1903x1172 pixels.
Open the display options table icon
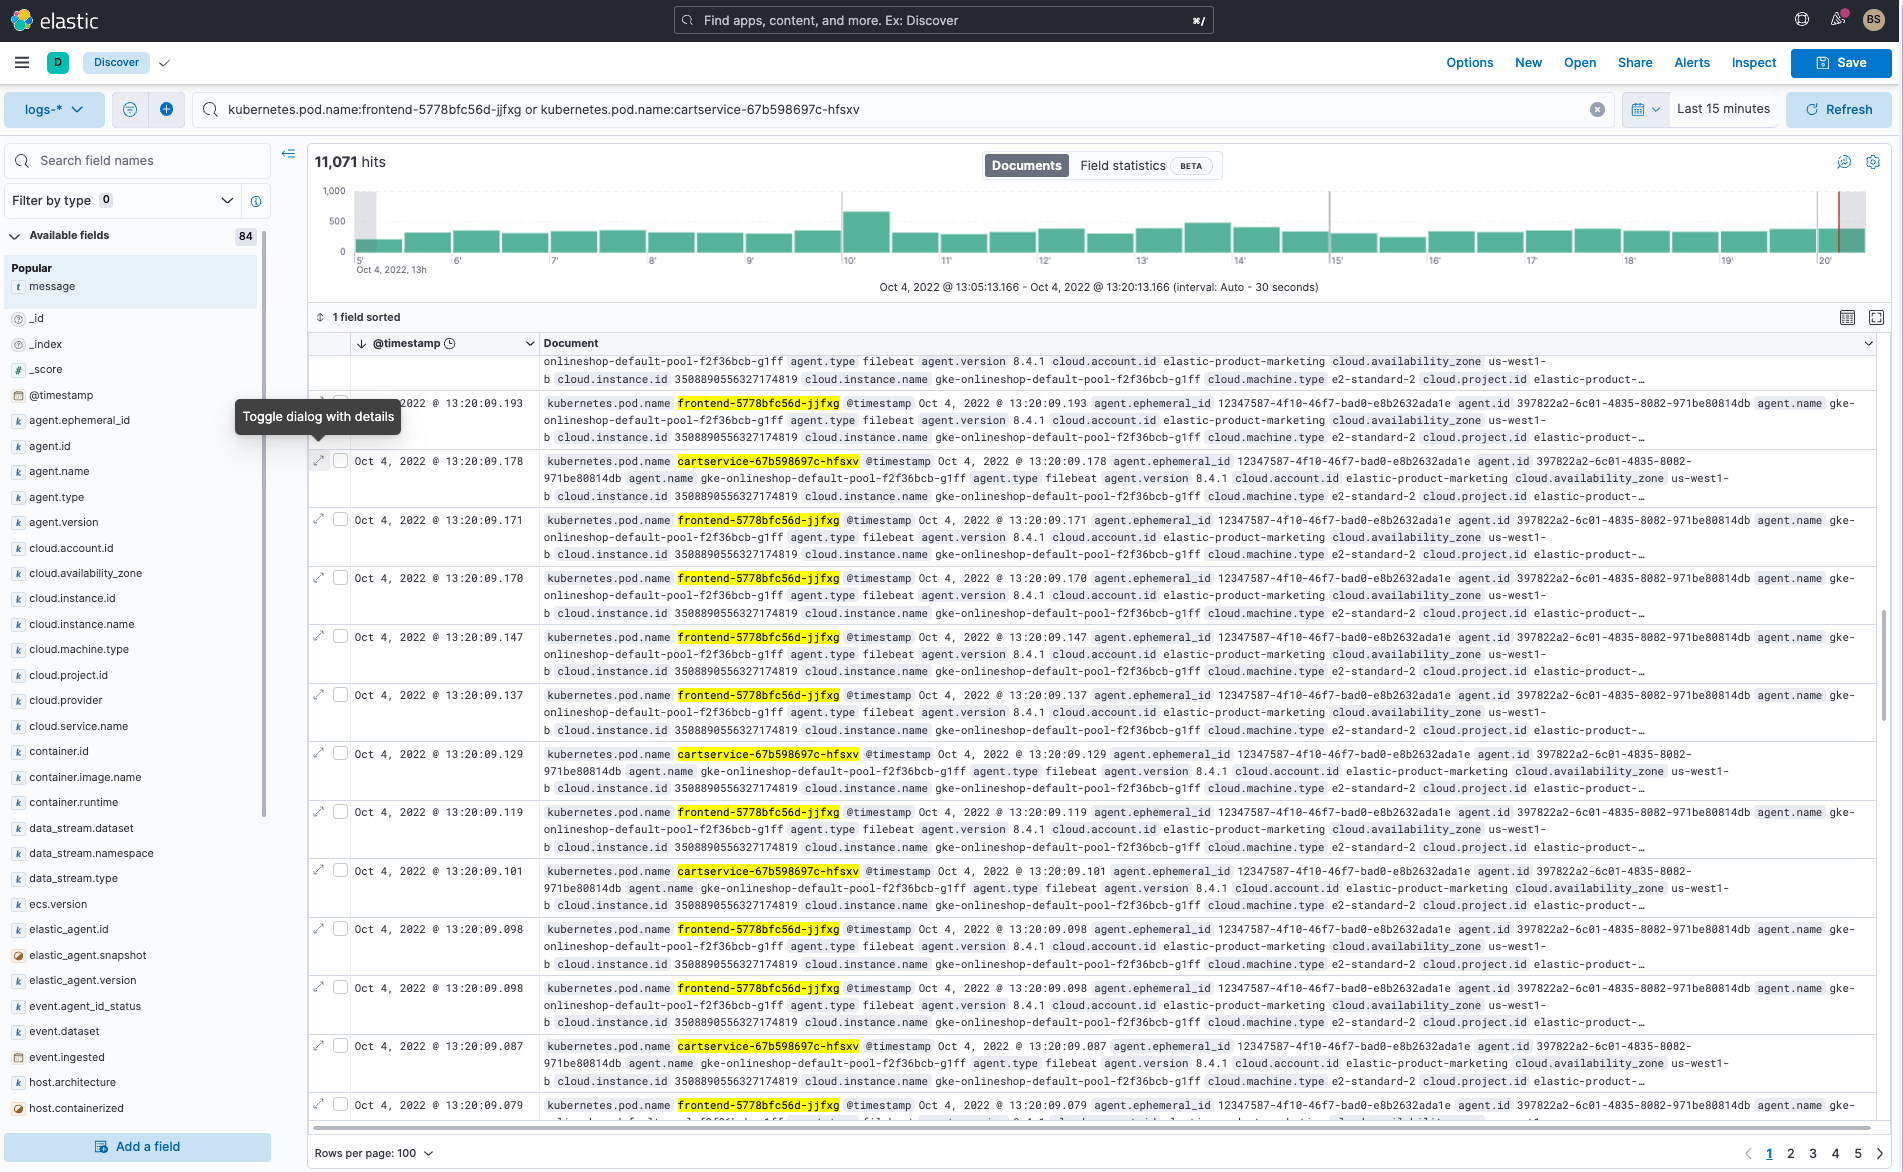coord(1847,317)
